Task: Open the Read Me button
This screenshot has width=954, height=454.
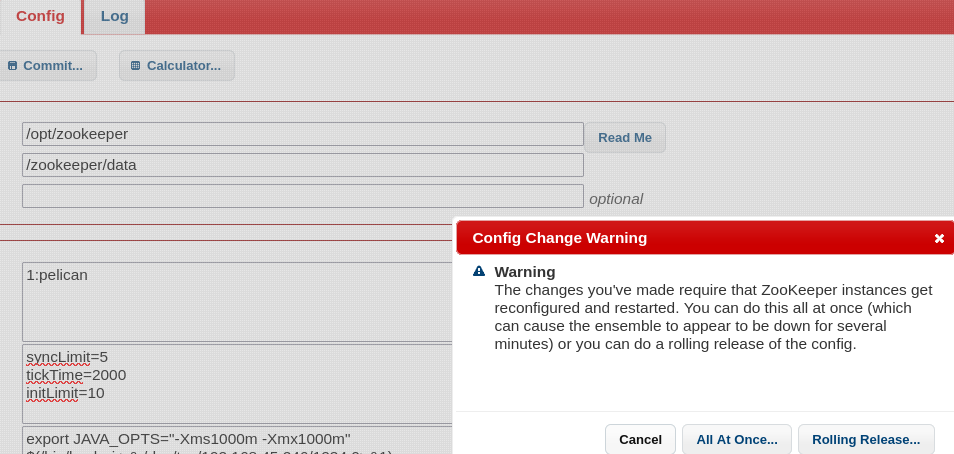Action: coord(624,138)
